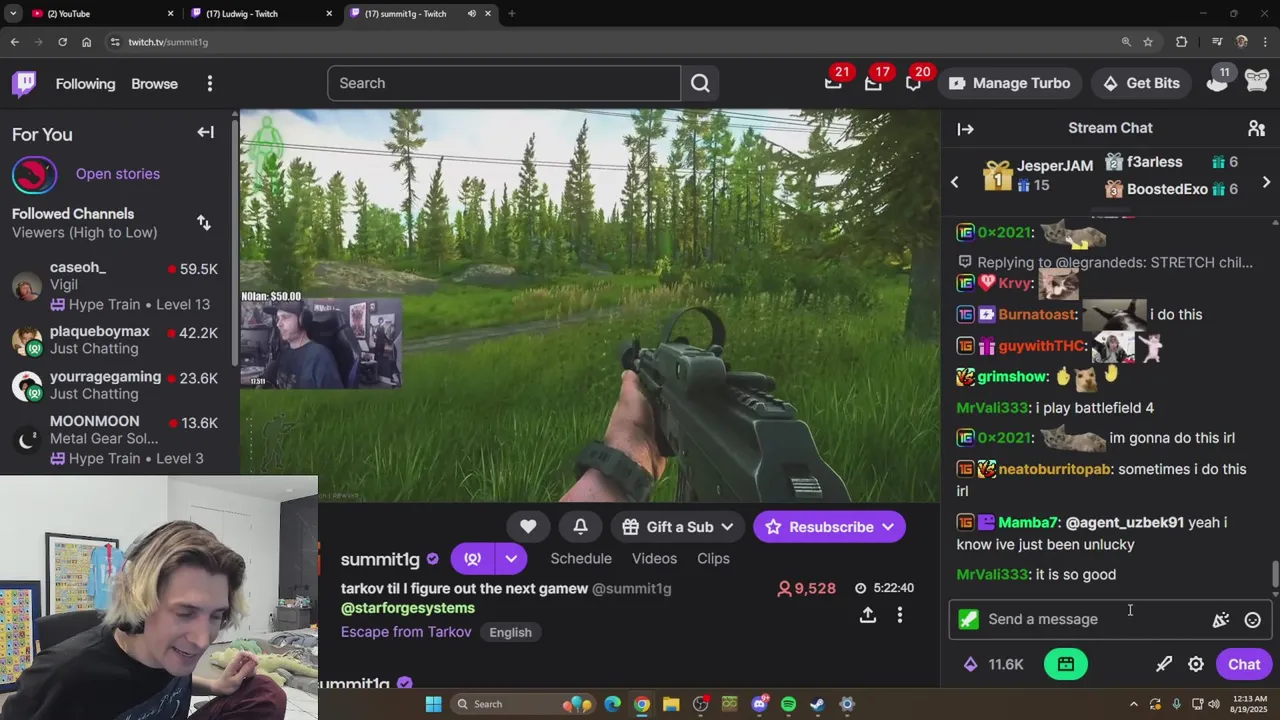
Task: Go to the Browse page
Action: (x=154, y=84)
